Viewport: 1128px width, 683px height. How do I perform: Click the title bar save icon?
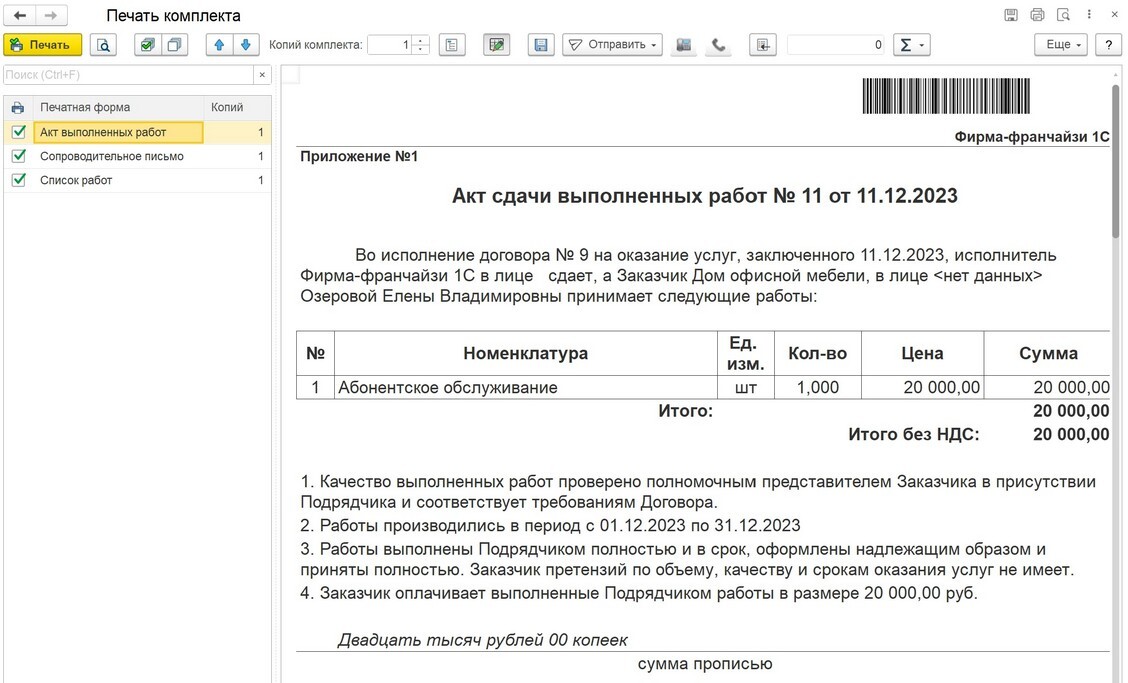point(1011,14)
